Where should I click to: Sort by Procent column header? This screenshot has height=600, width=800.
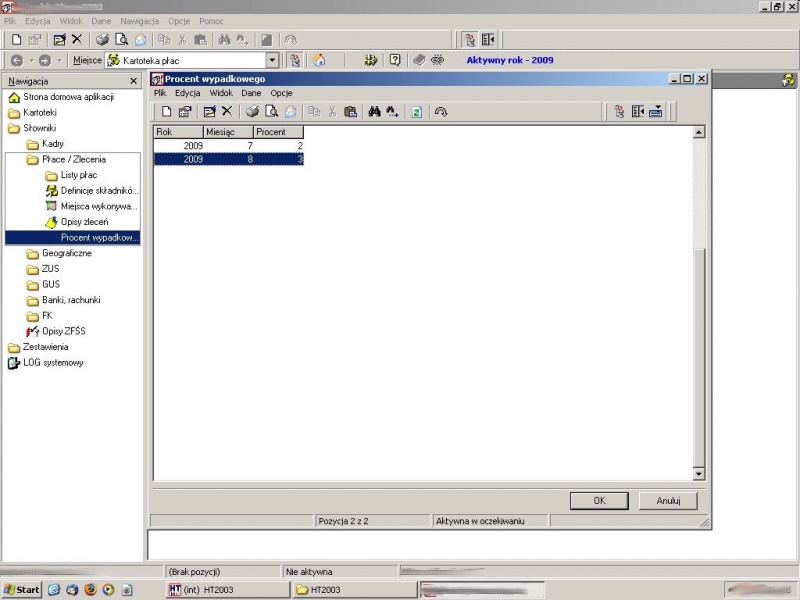(x=279, y=132)
